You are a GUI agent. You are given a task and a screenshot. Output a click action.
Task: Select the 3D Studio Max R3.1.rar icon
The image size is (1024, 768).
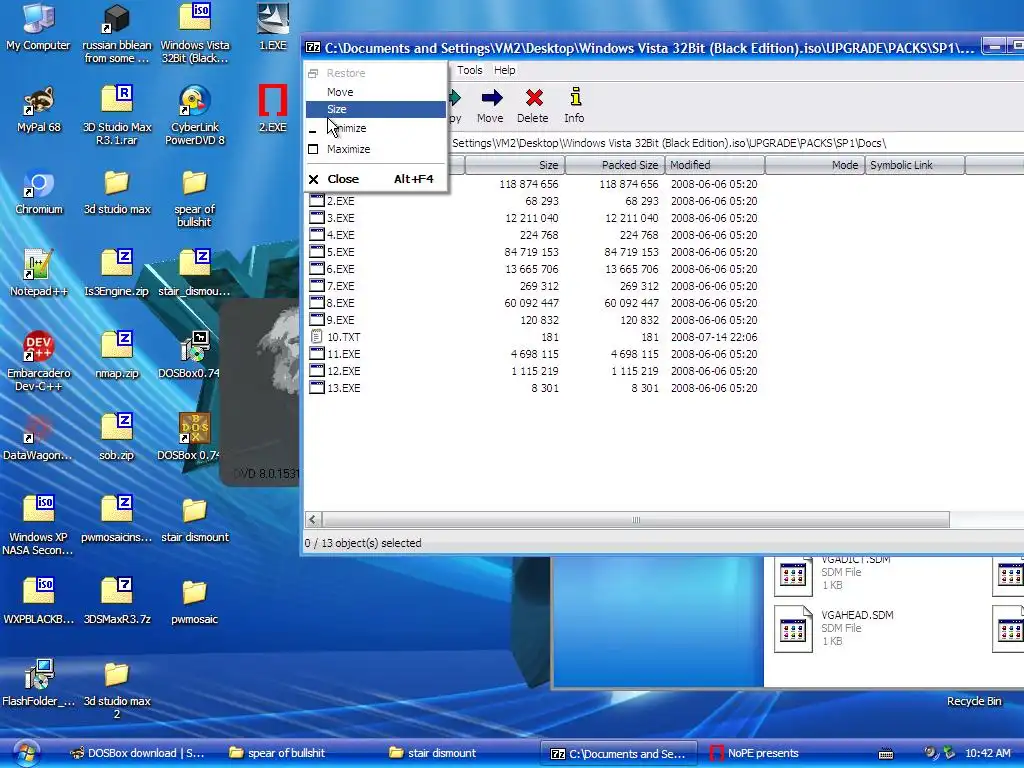117,99
